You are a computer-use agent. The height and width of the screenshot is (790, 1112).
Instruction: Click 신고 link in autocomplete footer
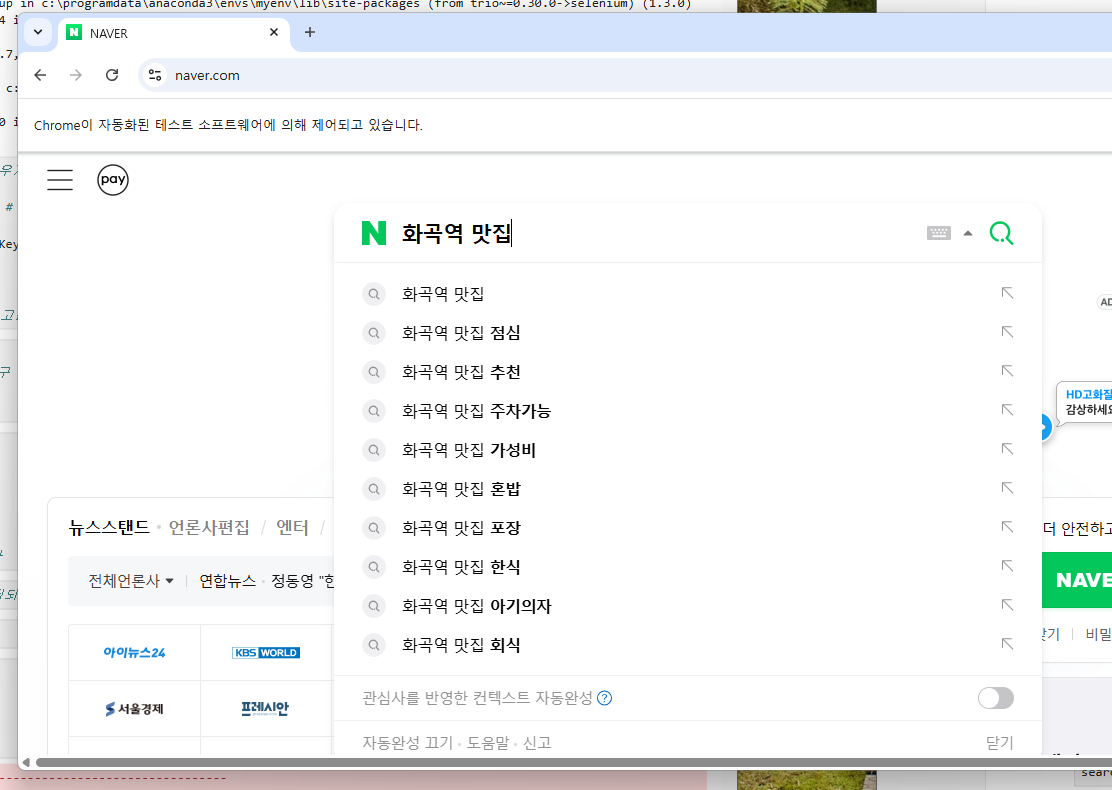(x=537, y=742)
